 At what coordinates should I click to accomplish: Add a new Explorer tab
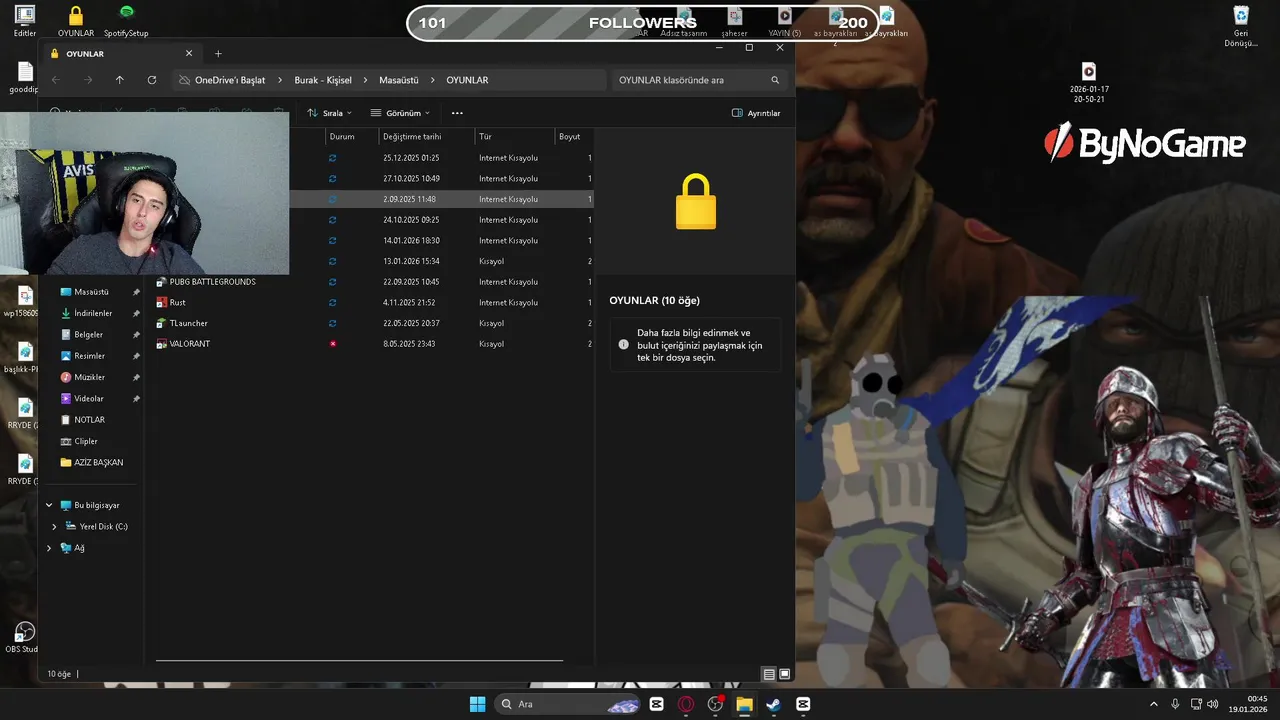click(x=218, y=54)
